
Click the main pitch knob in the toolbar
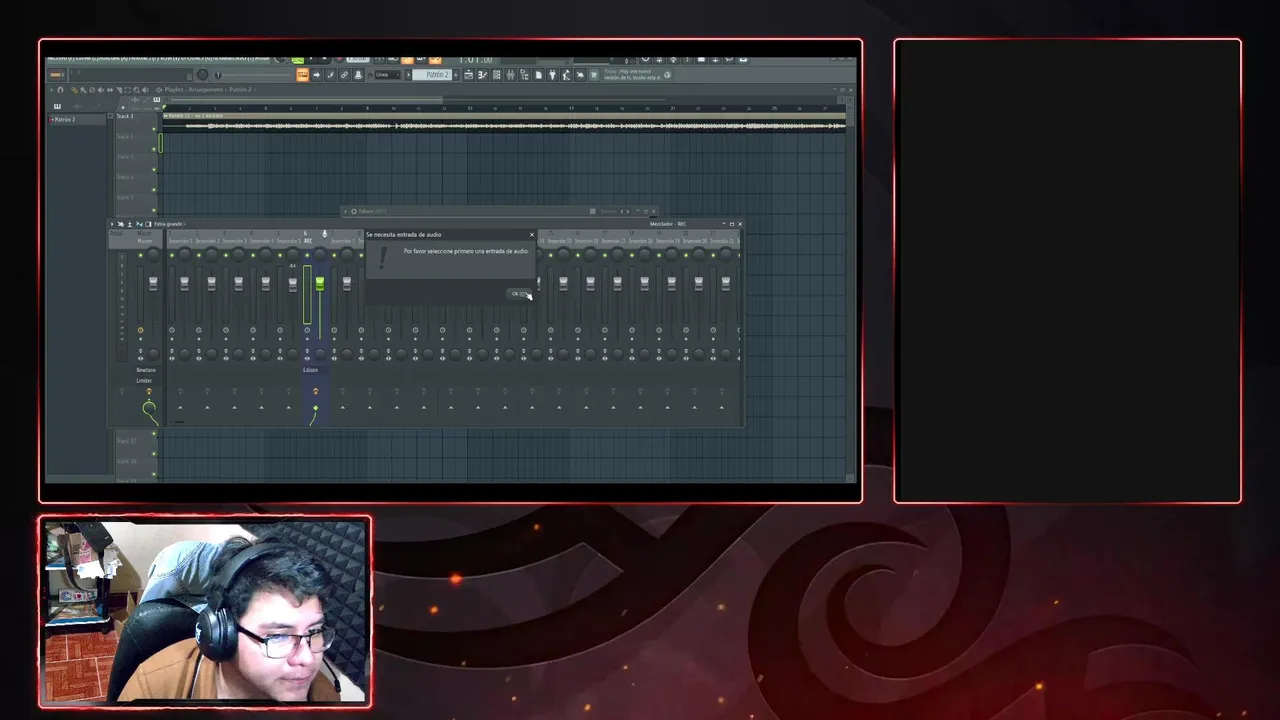pyautogui.click(x=203, y=75)
